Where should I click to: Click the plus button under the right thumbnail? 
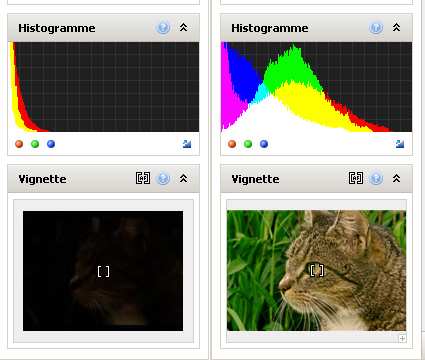click(x=402, y=338)
